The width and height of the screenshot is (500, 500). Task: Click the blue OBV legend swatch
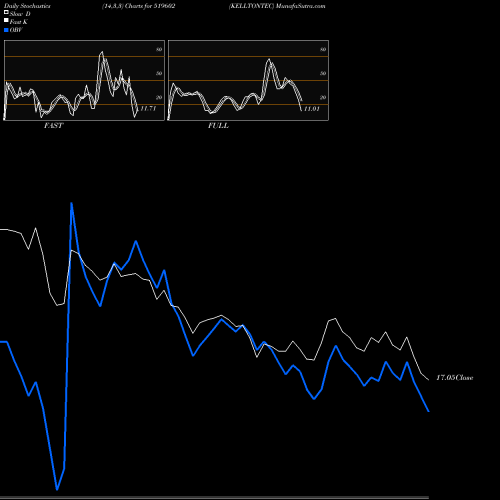[x=6, y=30]
